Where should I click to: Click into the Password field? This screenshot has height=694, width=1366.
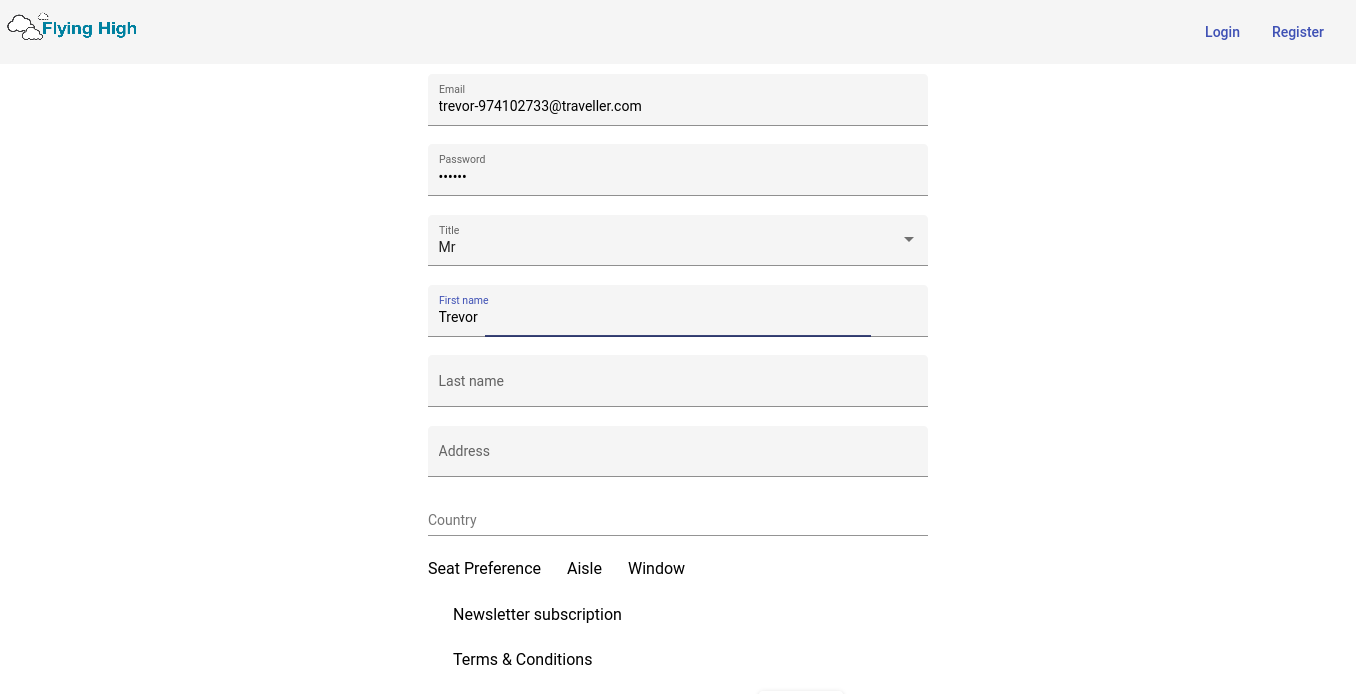677,176
